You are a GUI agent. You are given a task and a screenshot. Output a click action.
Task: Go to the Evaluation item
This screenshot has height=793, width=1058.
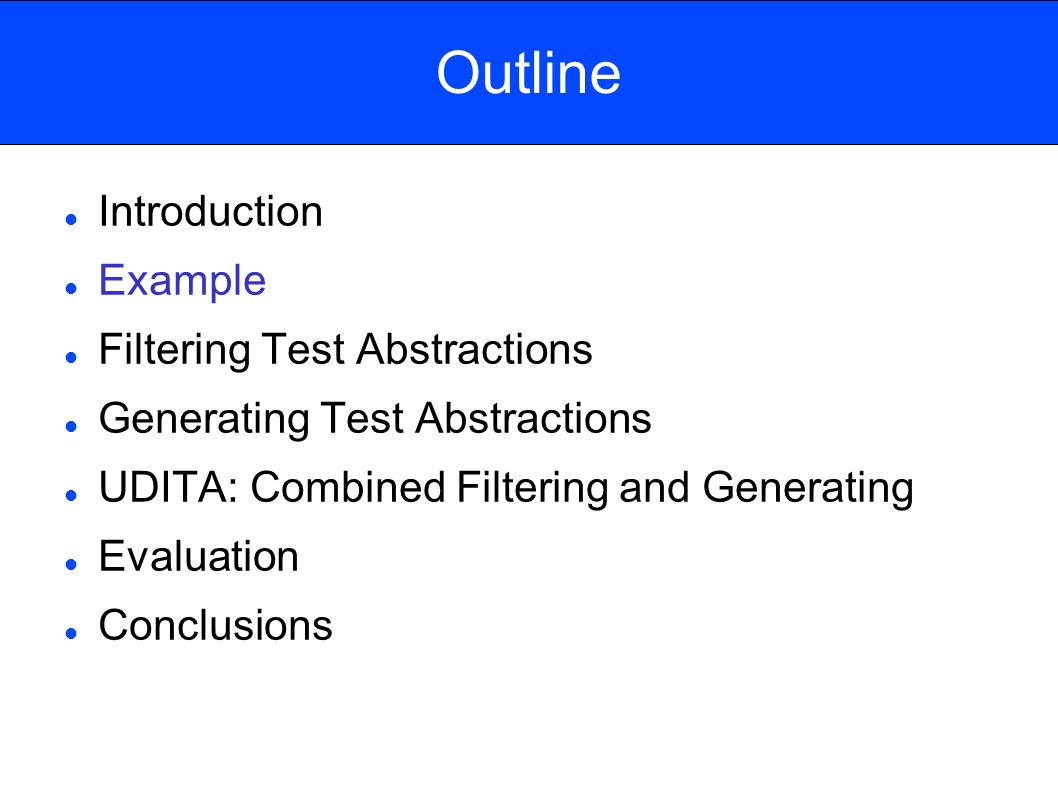198,556
